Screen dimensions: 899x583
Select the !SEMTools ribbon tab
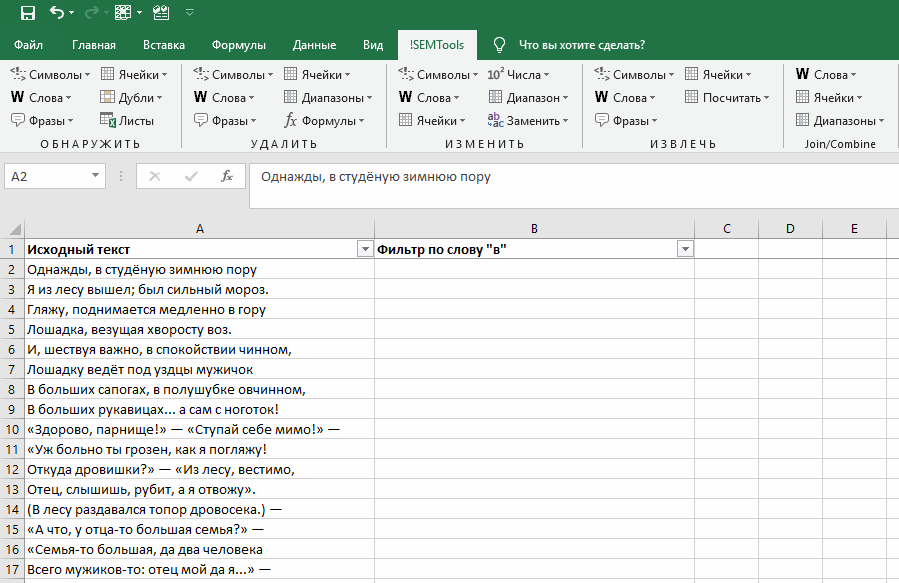(x=437, y=45)
